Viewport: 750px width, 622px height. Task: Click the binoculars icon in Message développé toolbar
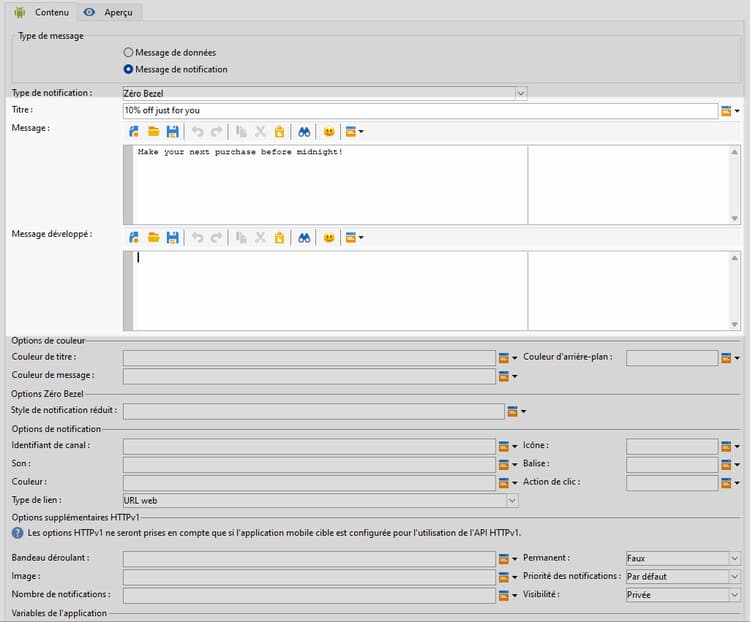coord(304,237)
